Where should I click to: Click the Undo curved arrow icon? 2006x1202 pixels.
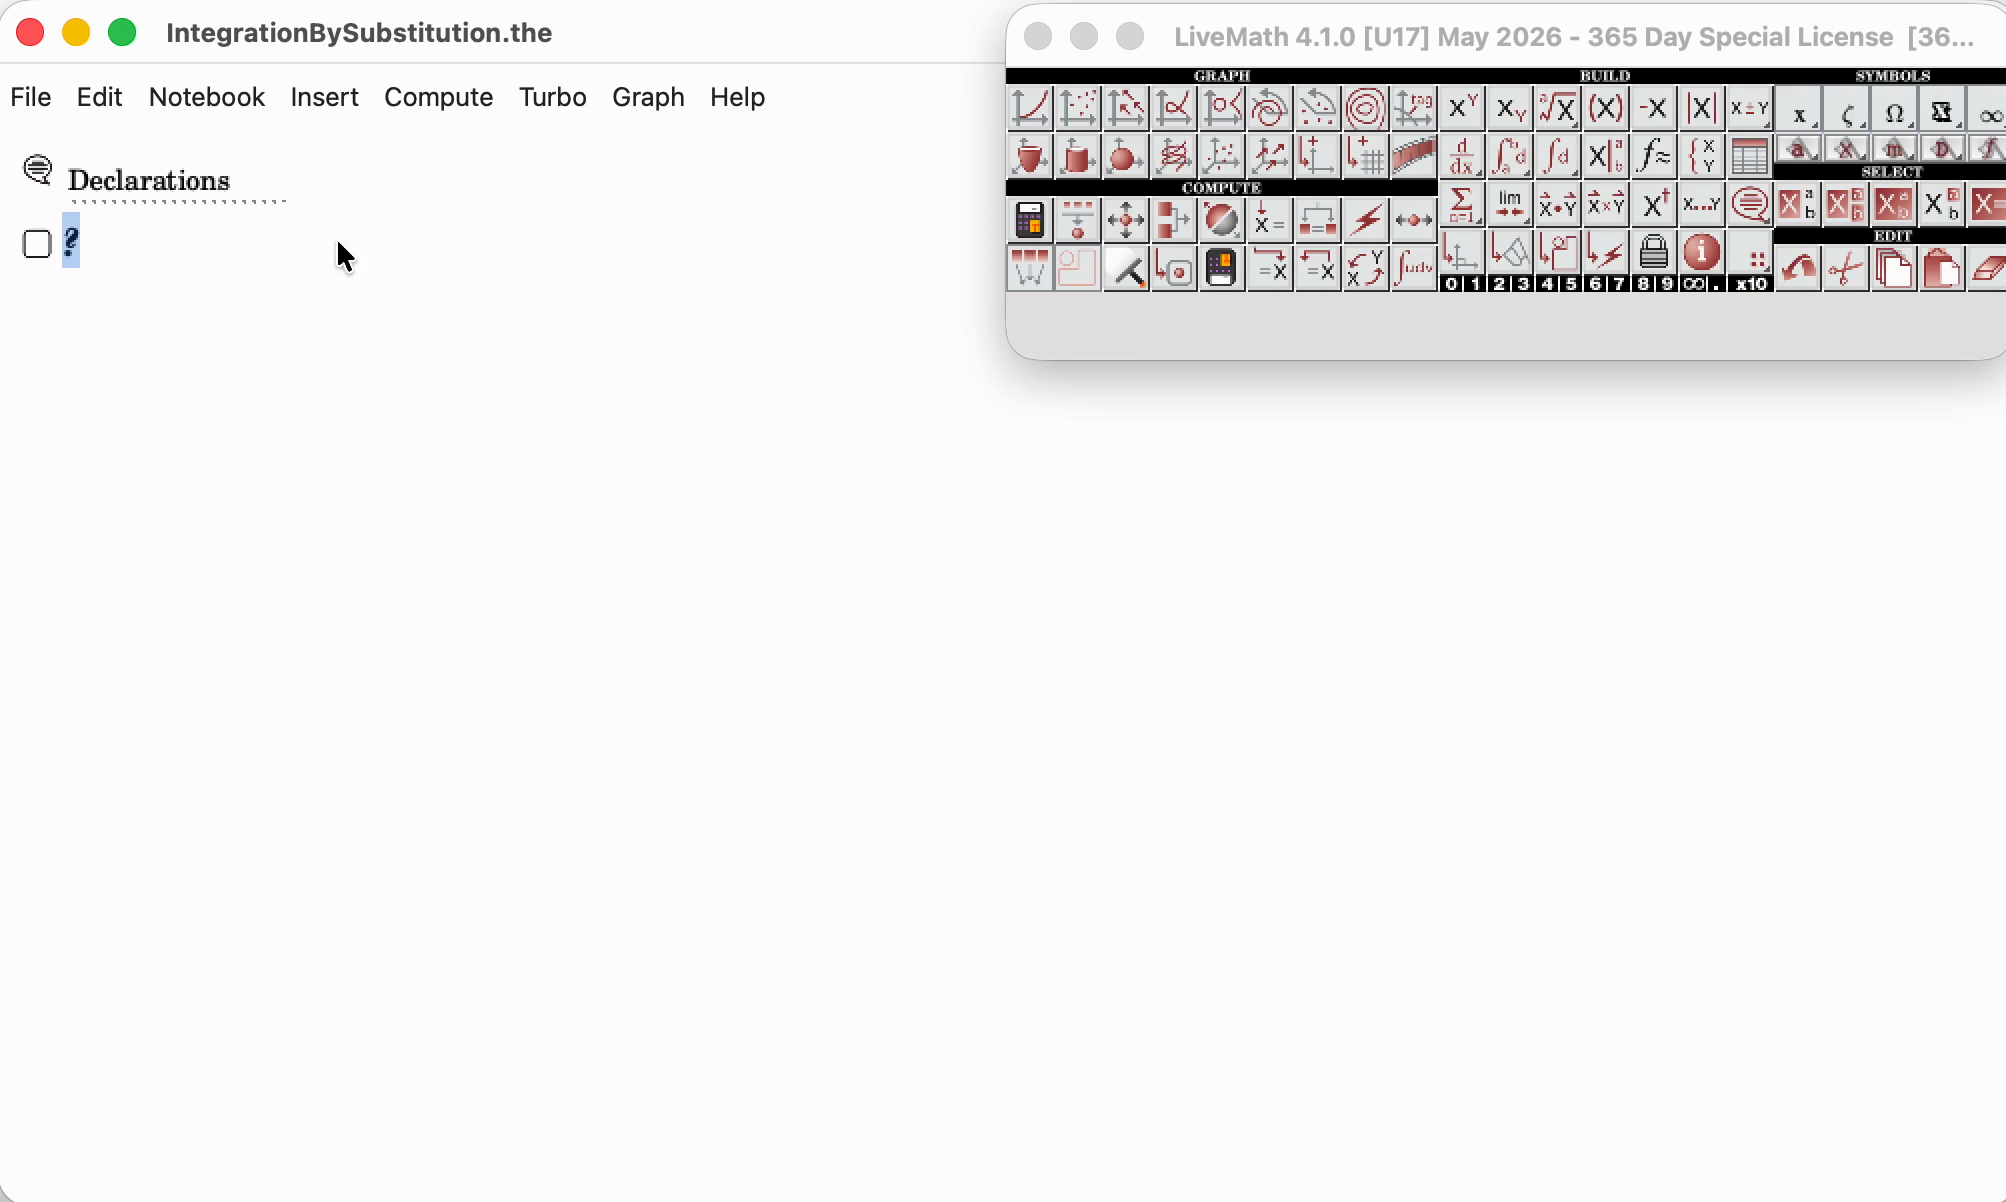pyautogui.click(x=1798, y=268)
